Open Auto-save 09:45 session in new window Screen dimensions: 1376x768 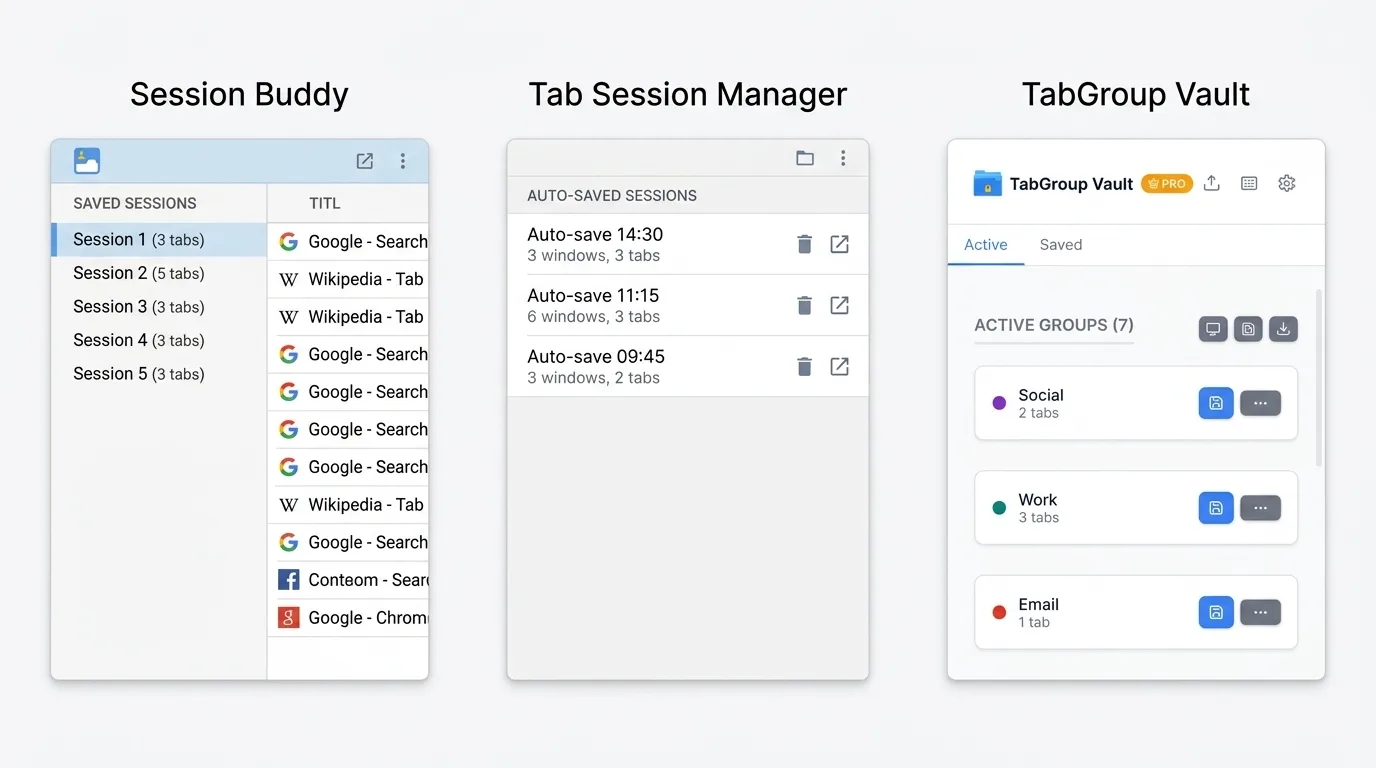coord(840,366)
